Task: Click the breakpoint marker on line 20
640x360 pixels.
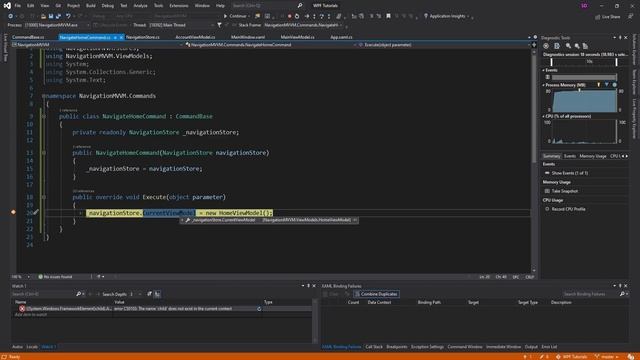Action: pos(13,212)
